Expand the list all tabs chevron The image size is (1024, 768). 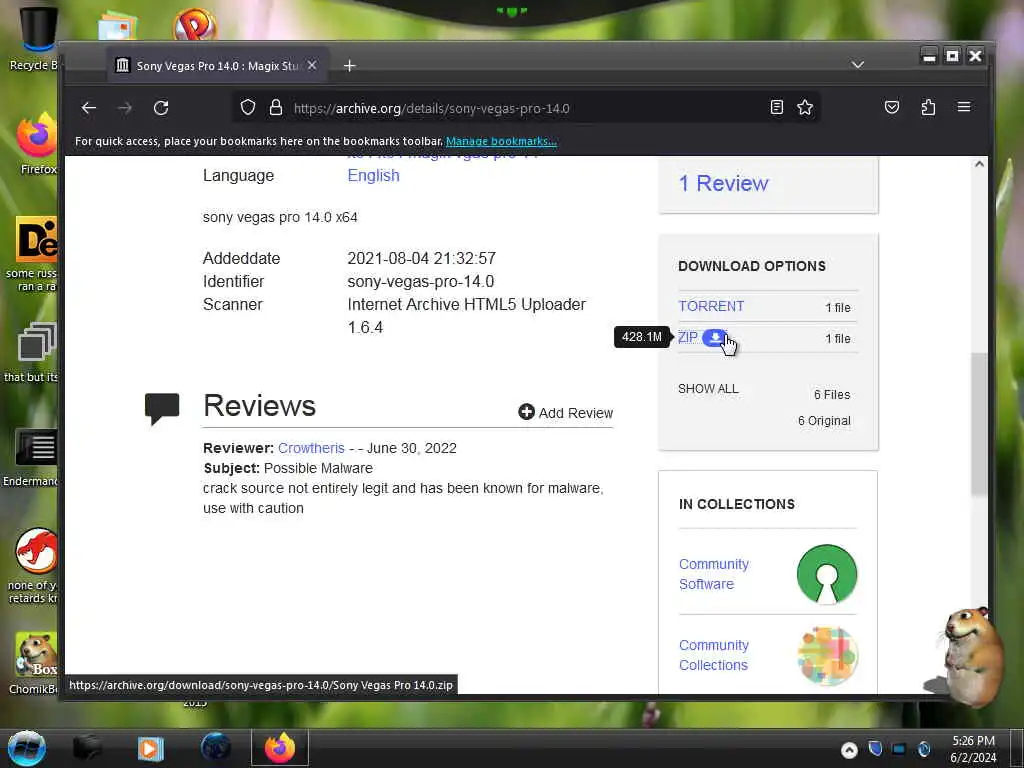pos(857,65)
